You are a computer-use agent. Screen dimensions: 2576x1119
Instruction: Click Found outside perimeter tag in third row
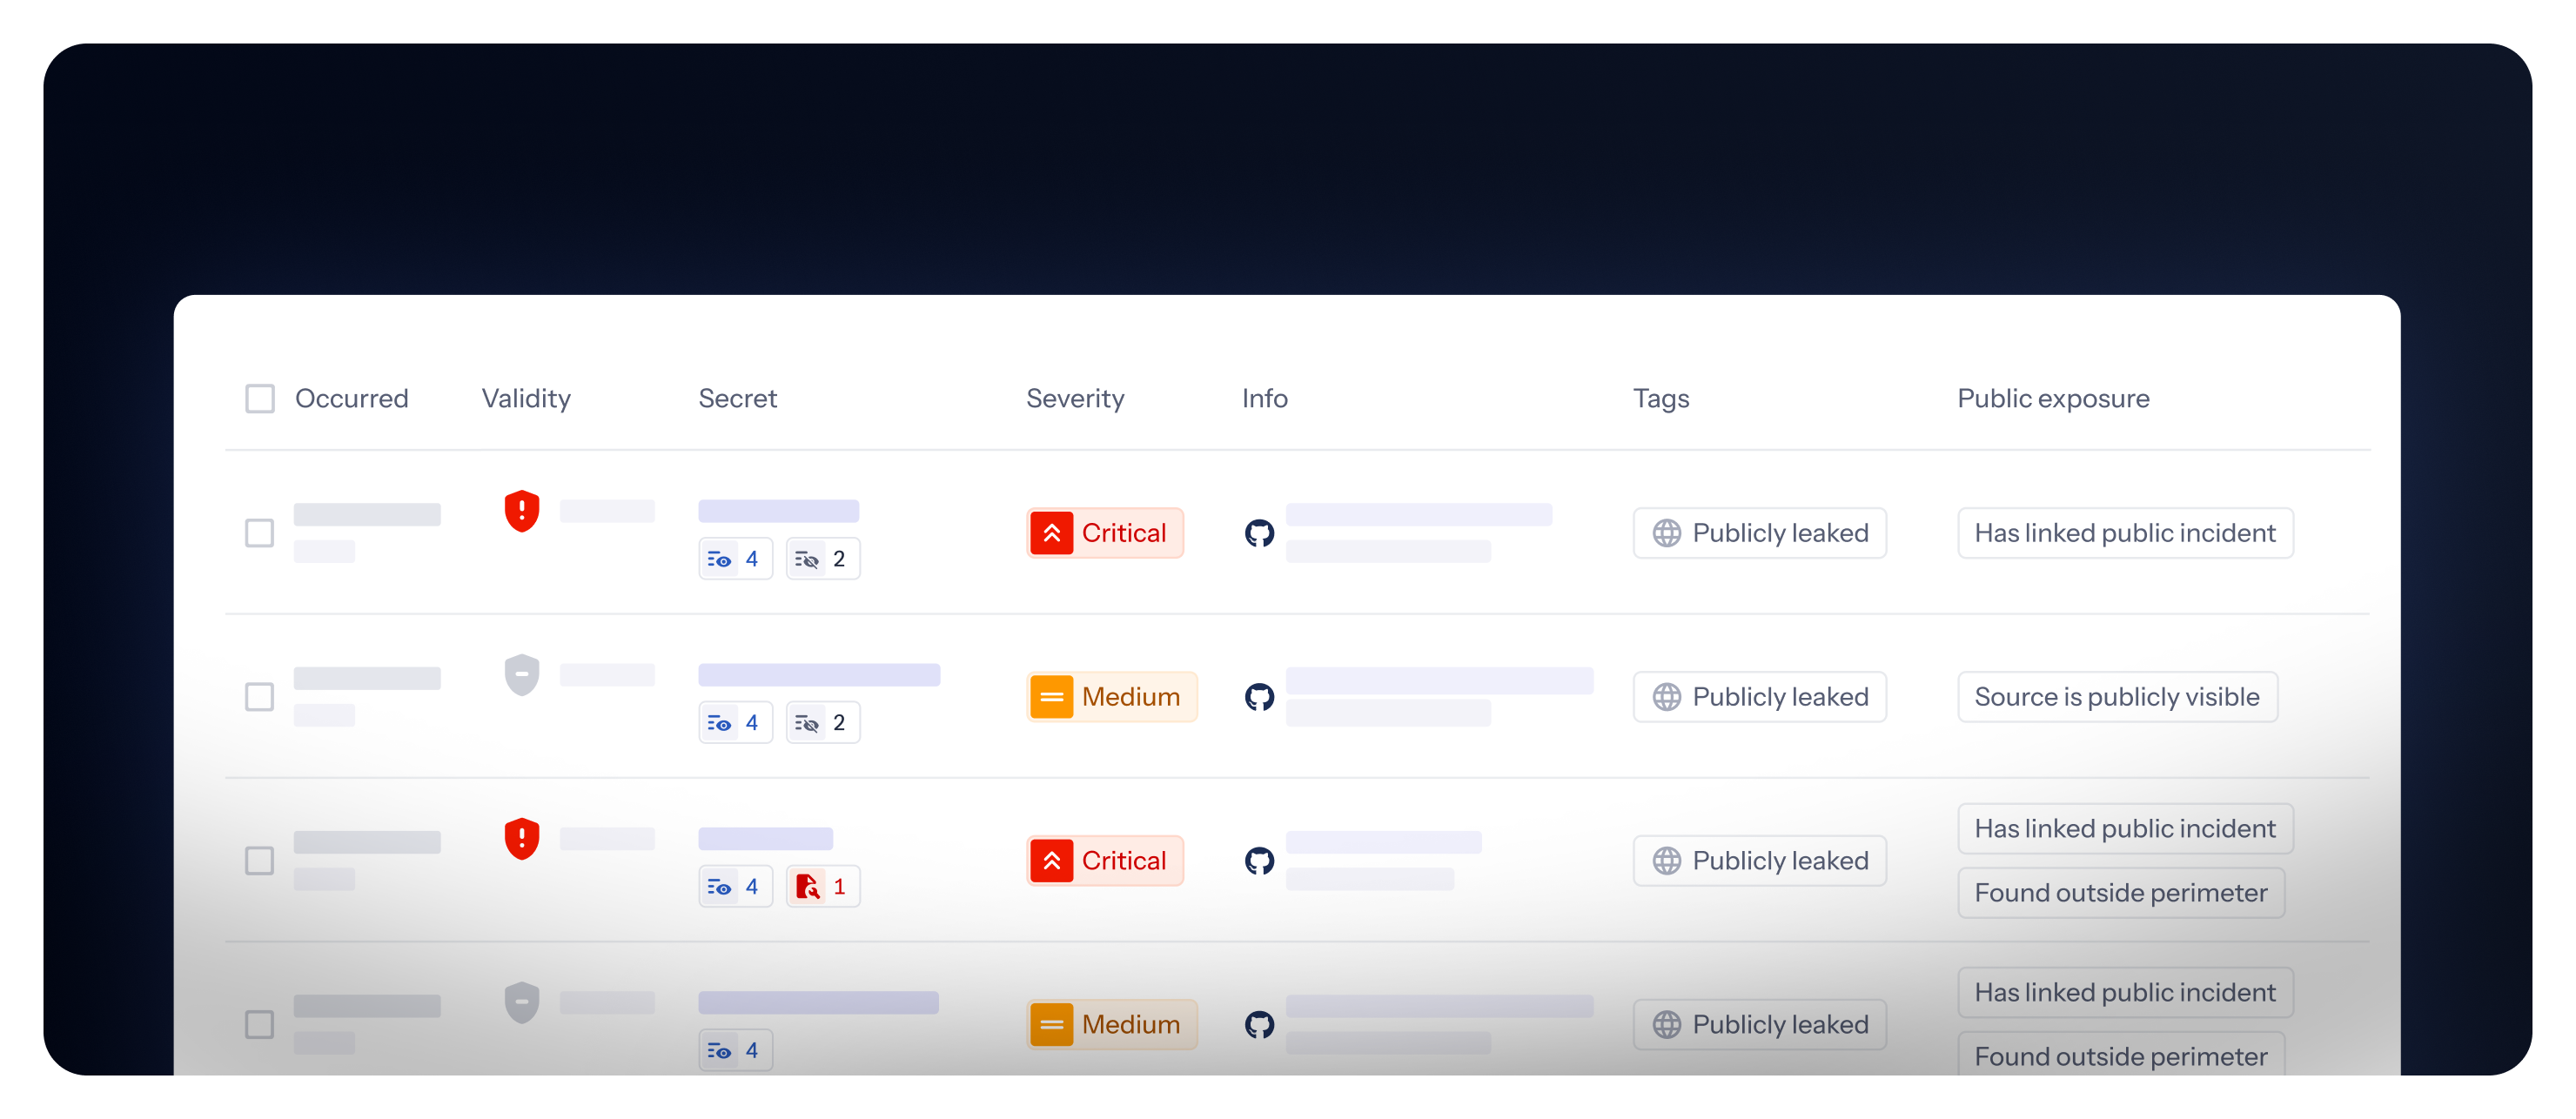point(2120,893)
